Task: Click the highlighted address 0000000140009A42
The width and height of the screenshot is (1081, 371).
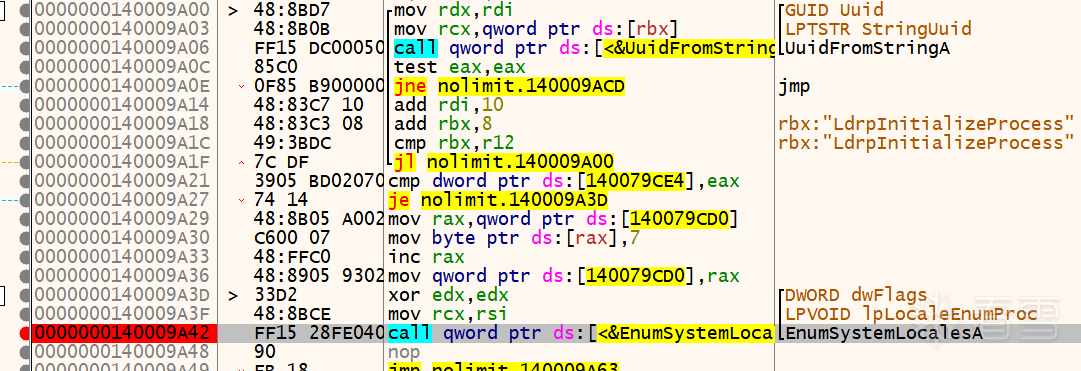Action: point(122,333)
